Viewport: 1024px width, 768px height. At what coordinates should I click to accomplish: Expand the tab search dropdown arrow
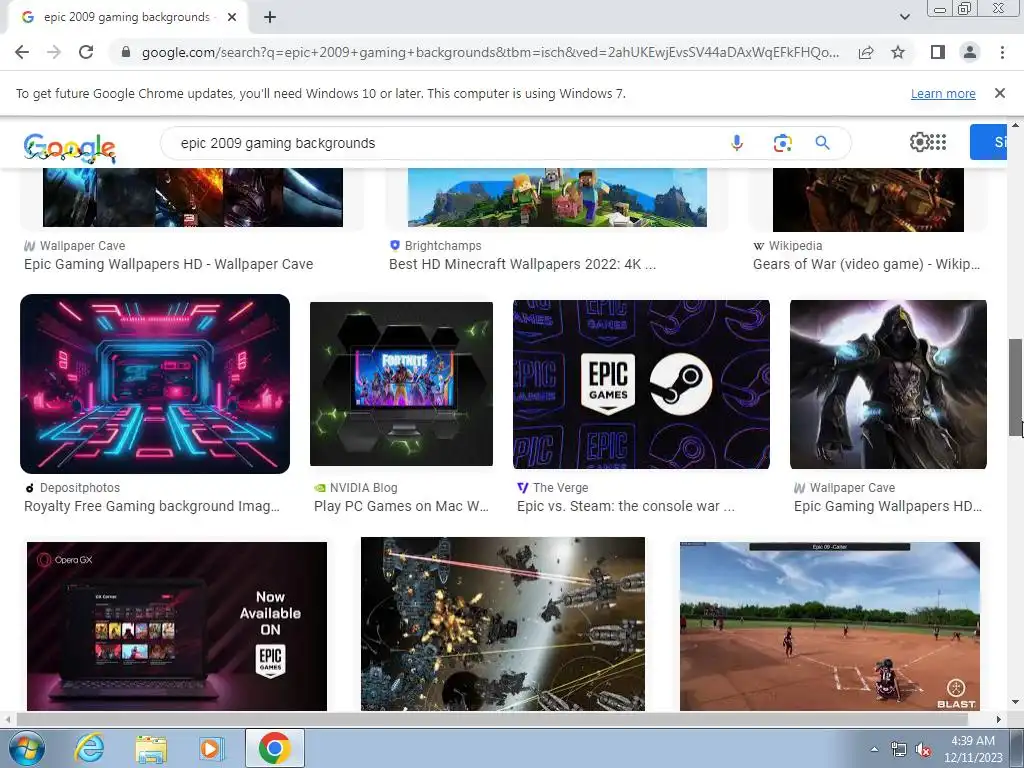tap(904, 17)
